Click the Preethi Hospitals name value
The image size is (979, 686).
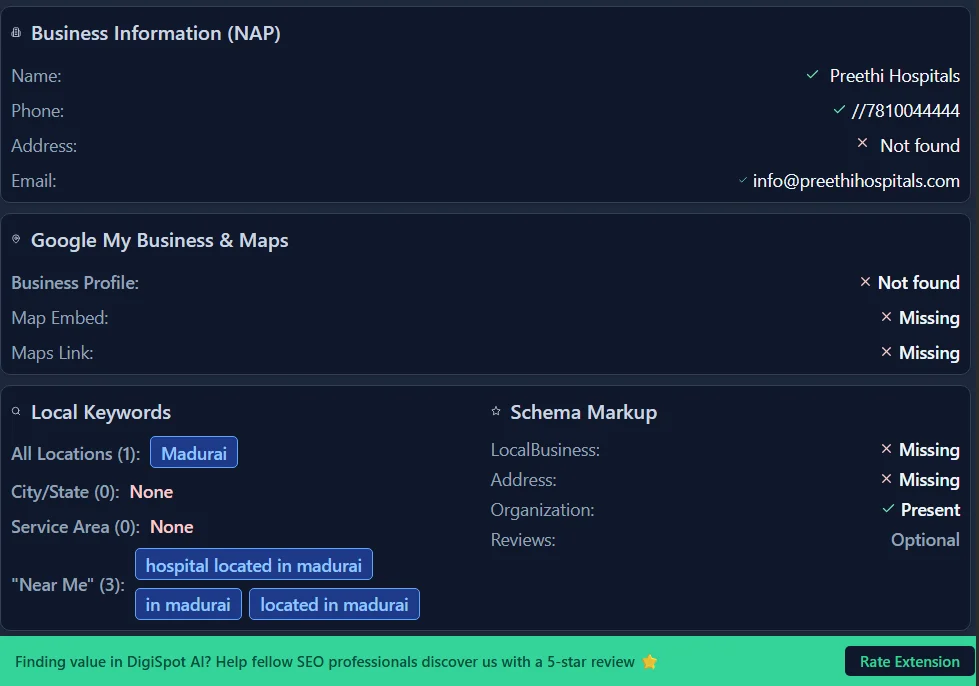click(895, 76)
